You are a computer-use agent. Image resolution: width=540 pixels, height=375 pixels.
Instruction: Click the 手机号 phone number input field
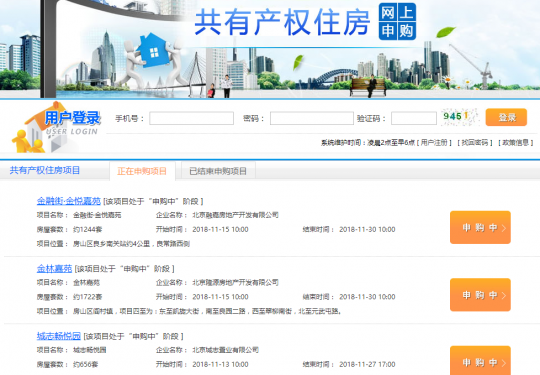coord(191,118)
